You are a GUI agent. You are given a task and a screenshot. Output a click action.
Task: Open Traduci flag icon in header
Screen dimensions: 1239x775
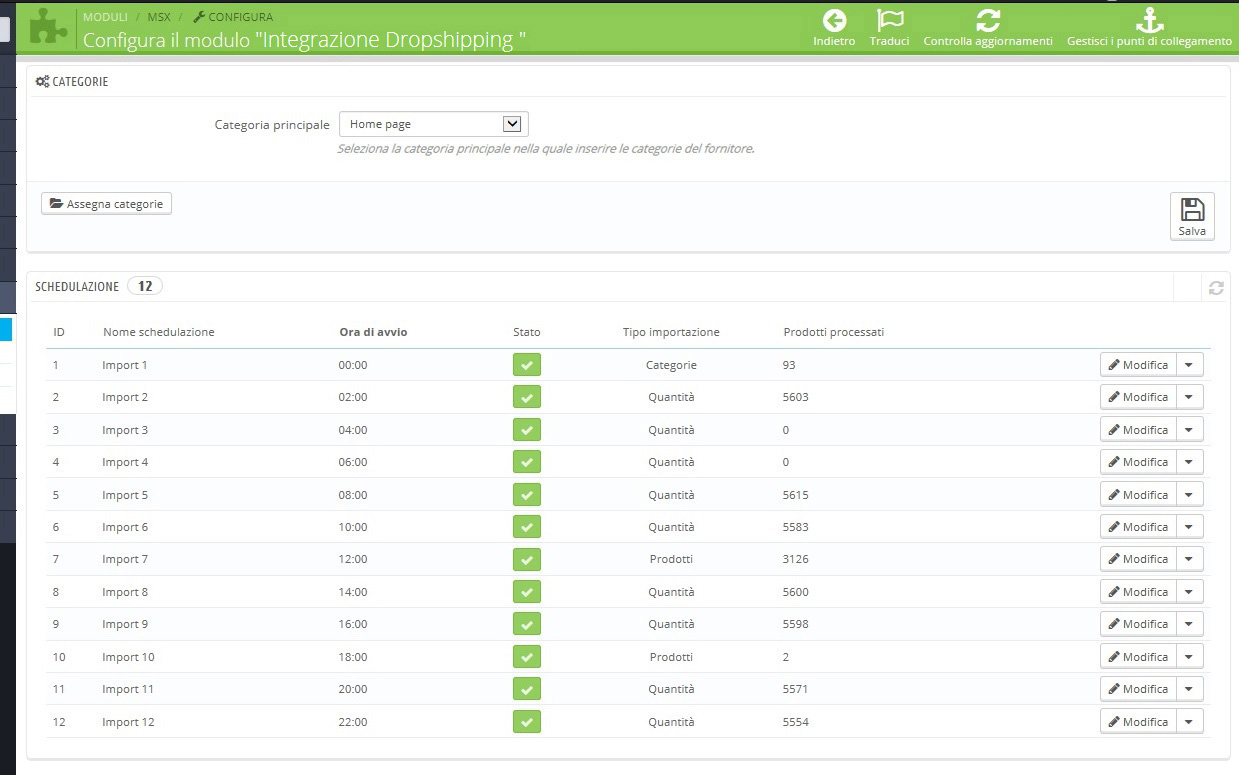click(x=889, y=21)
